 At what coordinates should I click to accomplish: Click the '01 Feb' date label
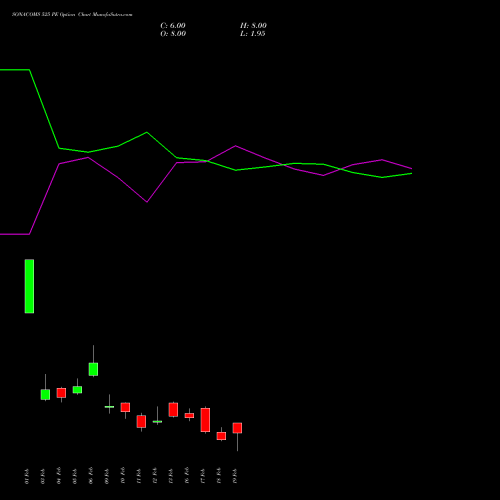click(x=27, y=476)
